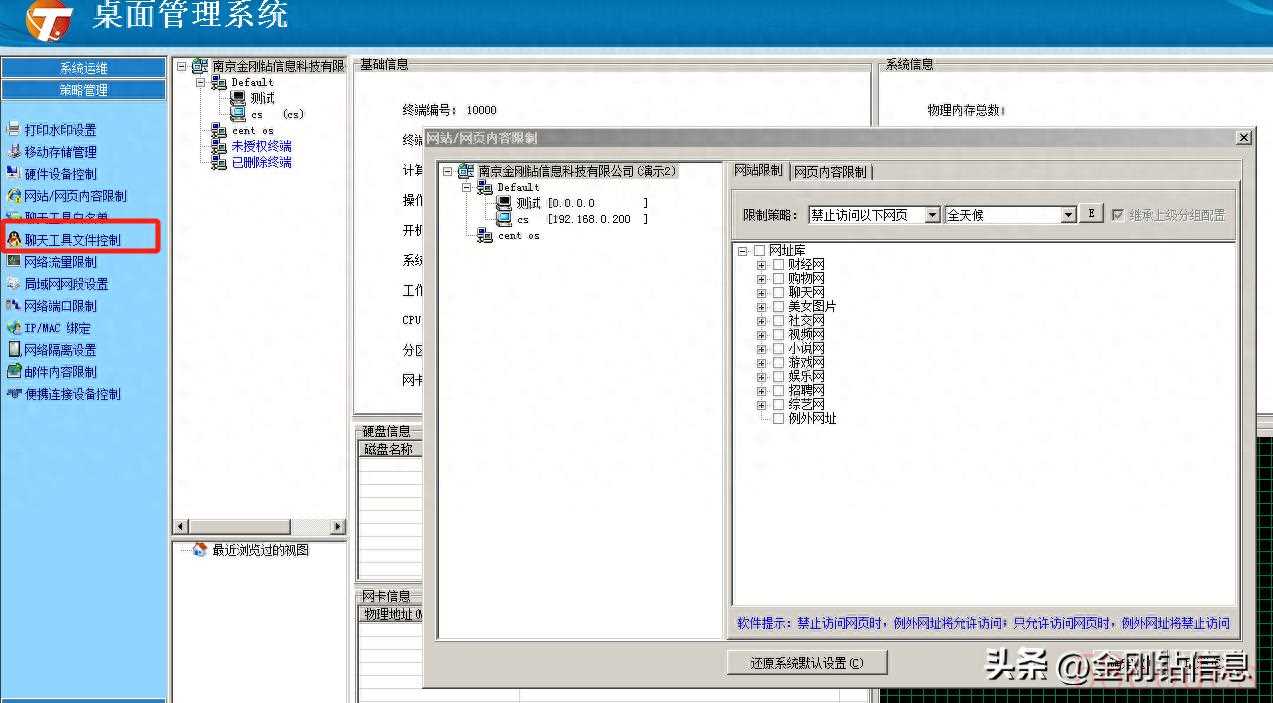Click the 邮件内容限制 mail icon

(13, 372)
